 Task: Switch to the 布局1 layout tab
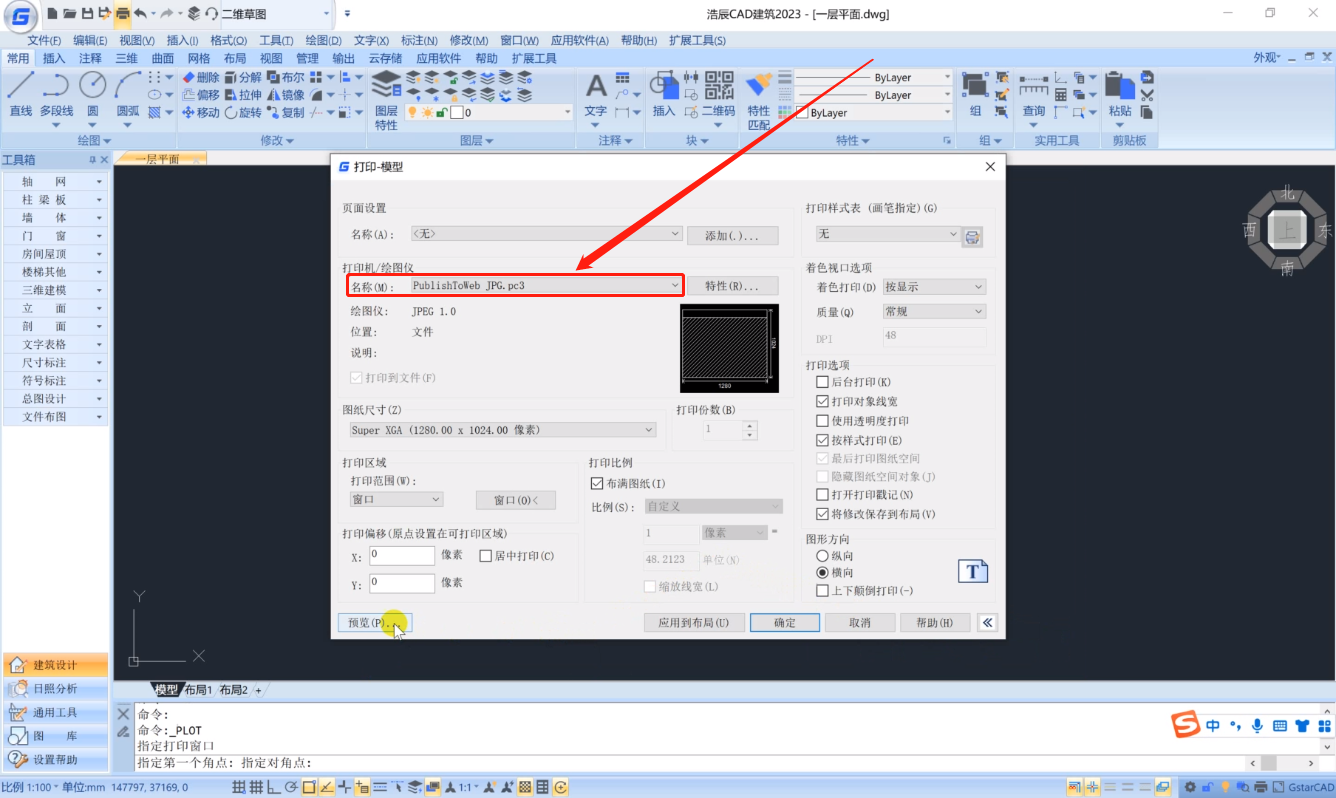point(200,690)
